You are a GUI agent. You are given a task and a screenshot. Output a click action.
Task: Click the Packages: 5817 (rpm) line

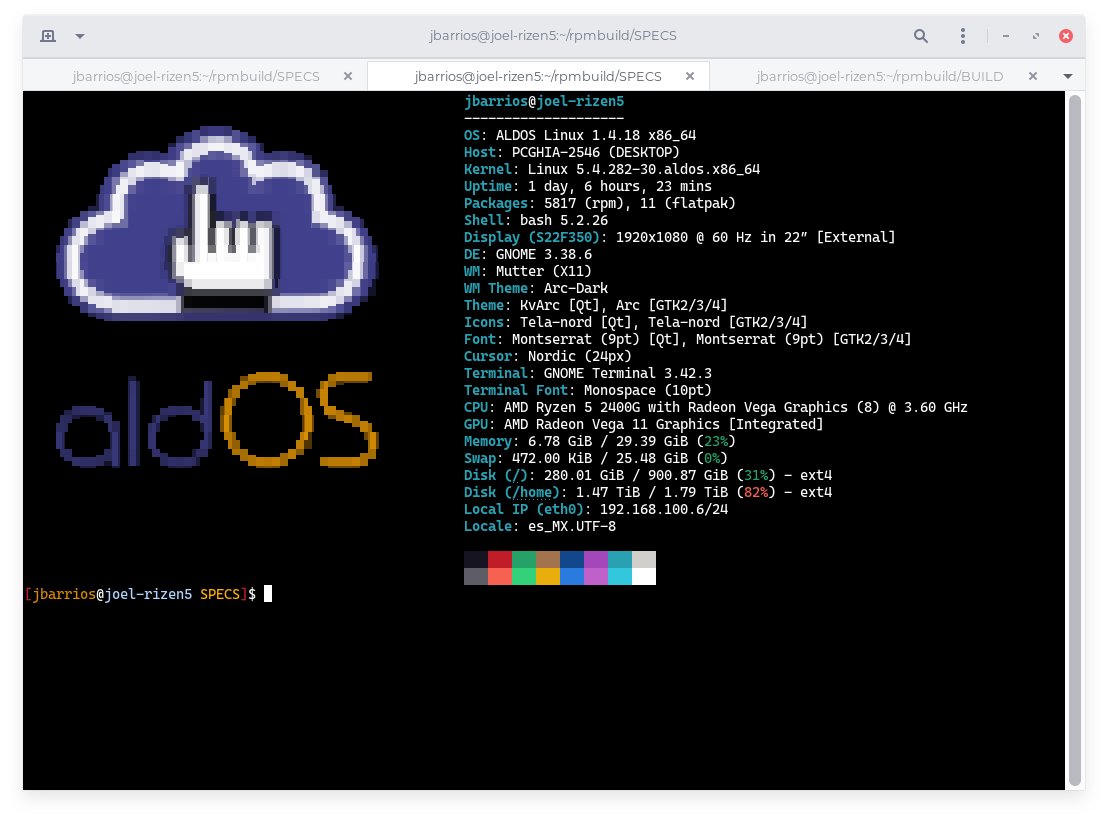pyautogui.click(x=599, y=203)
